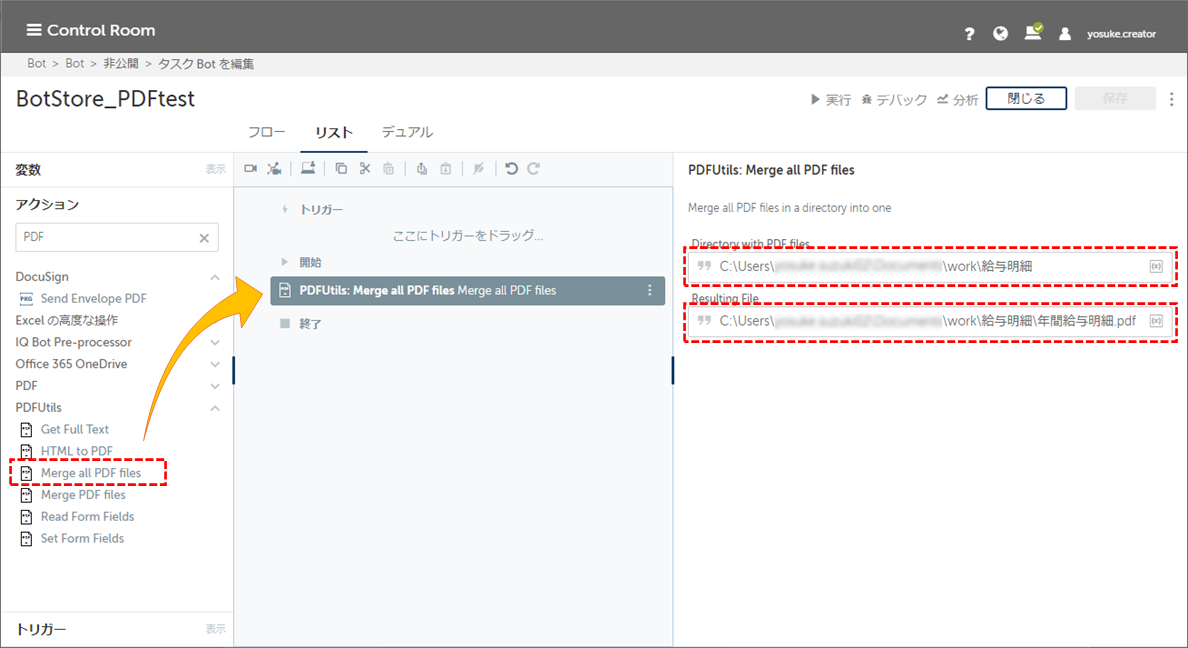Screen dimensions: 1188x648
Task: Go to 非公開 in the breadcrumb
Action: tap(121, 64)
